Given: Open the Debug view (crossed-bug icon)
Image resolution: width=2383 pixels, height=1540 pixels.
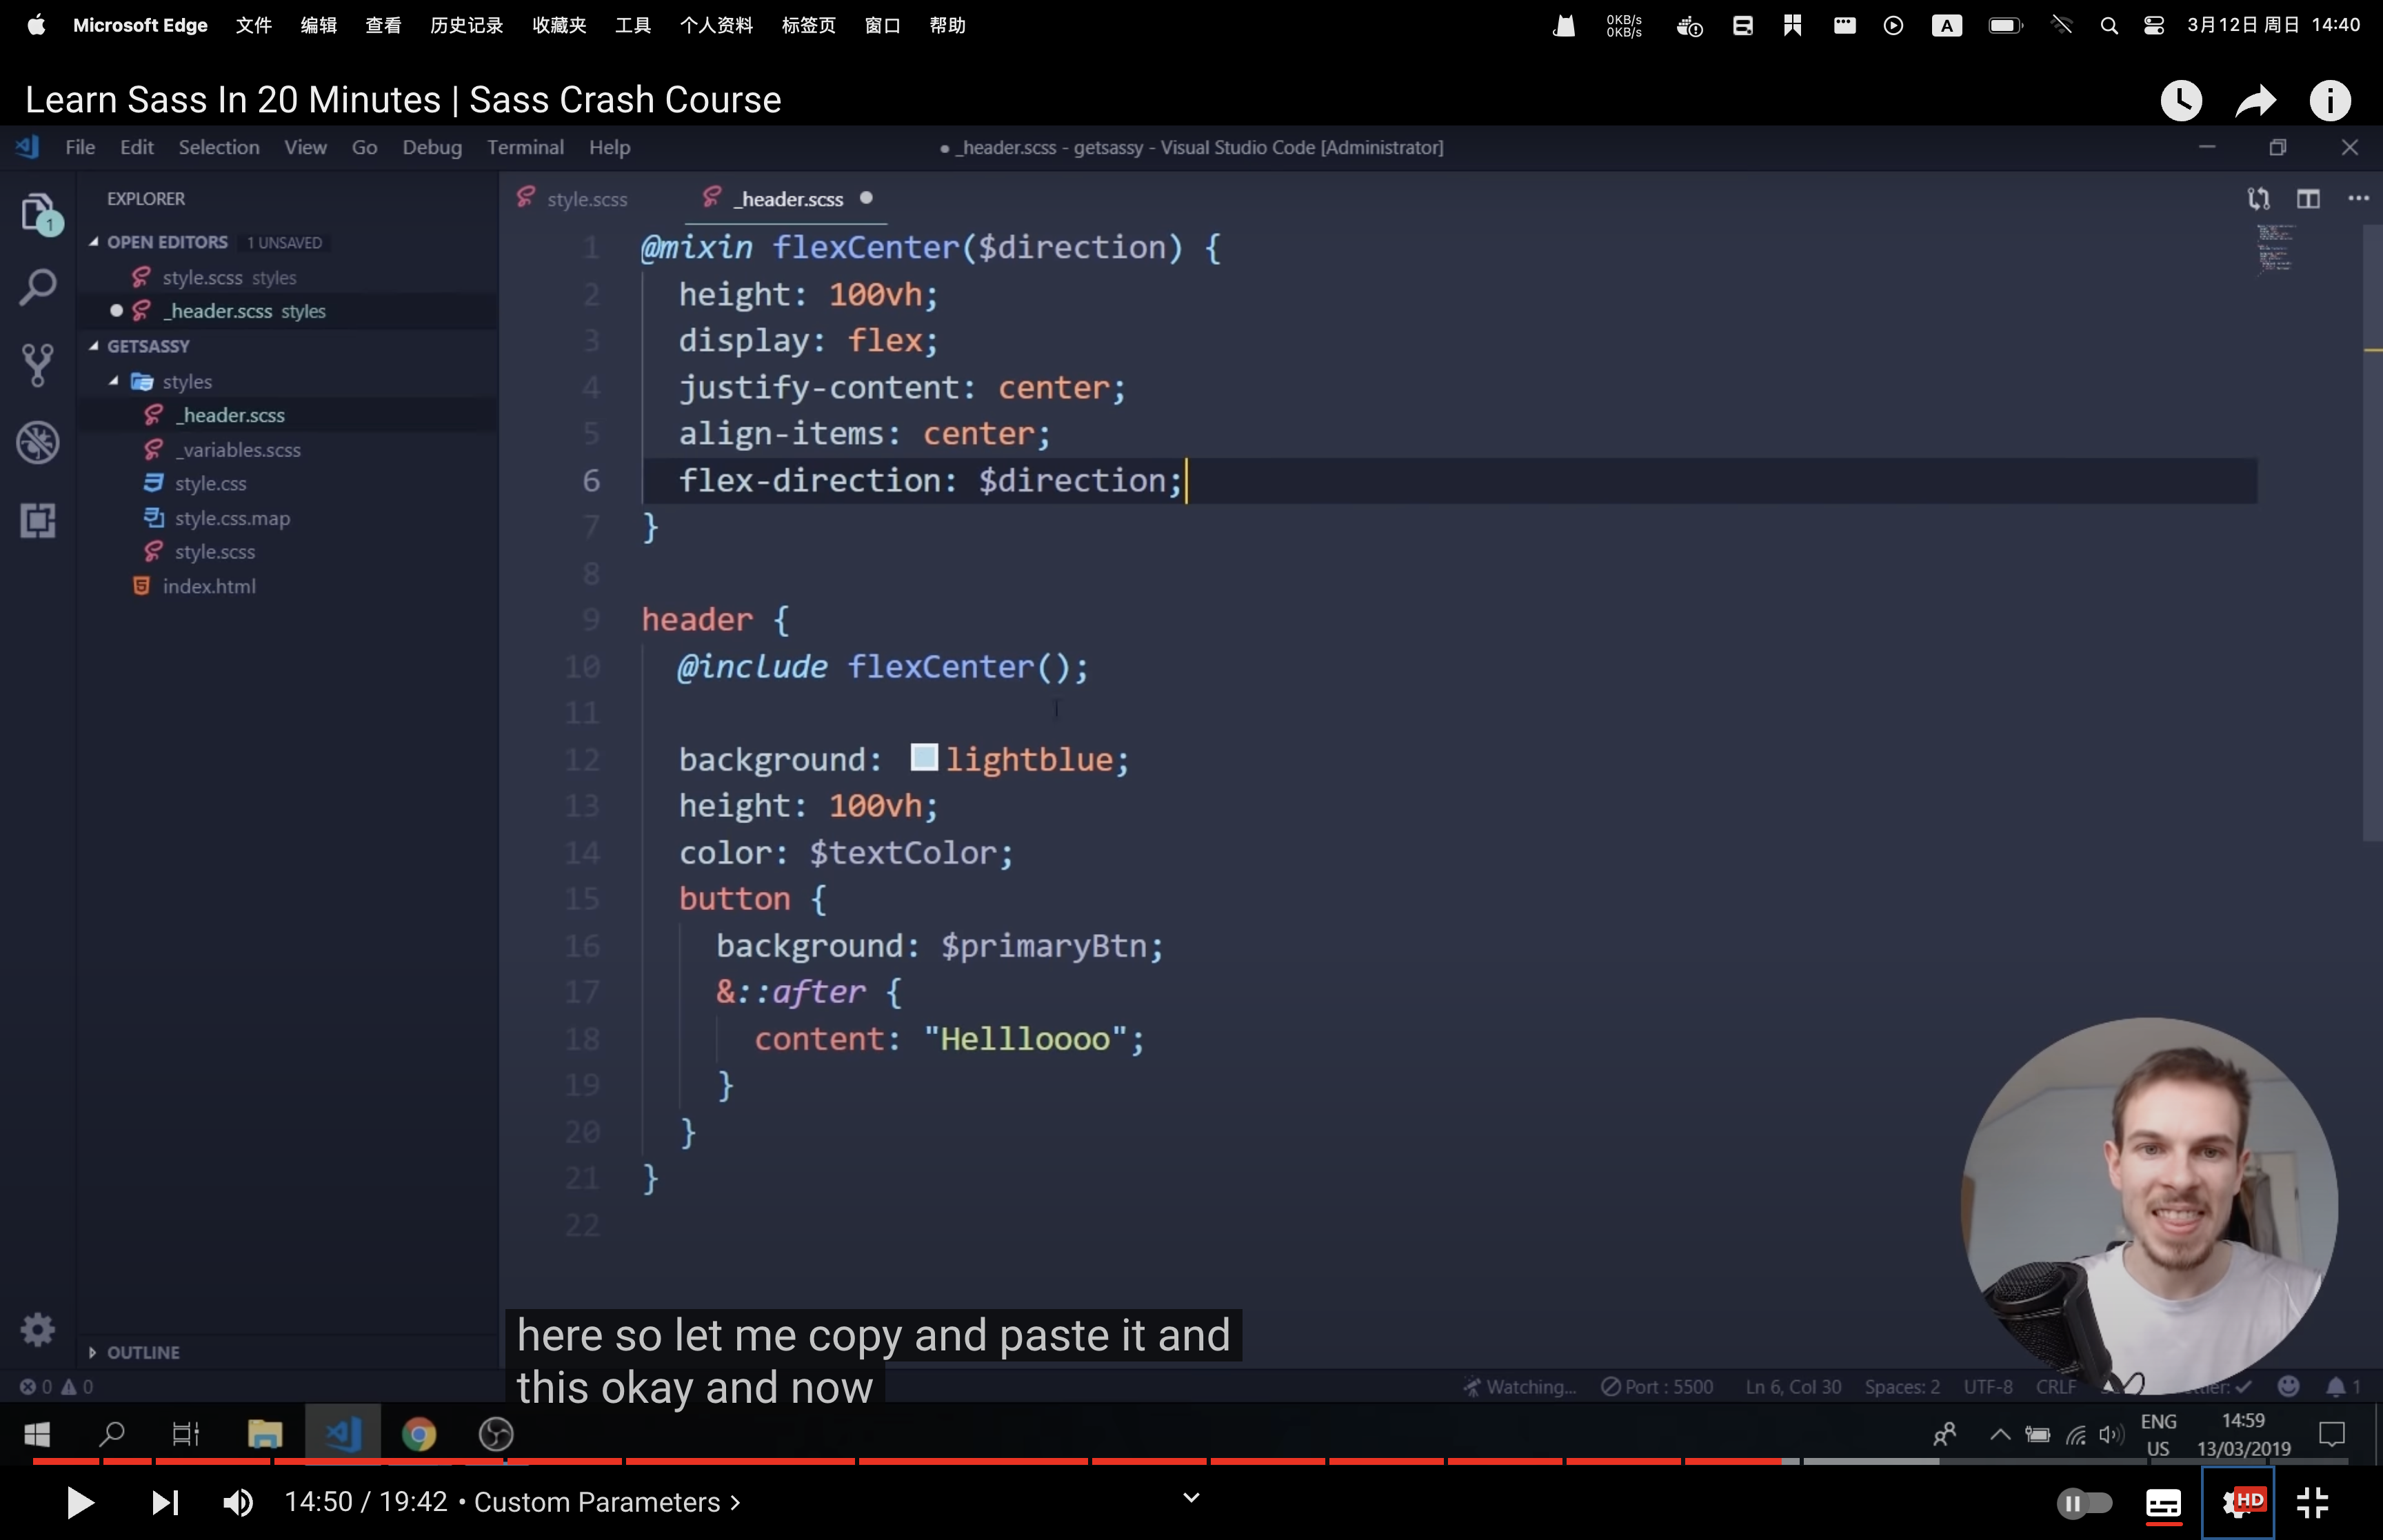Looking at the screenshot, I should [38, 443].
